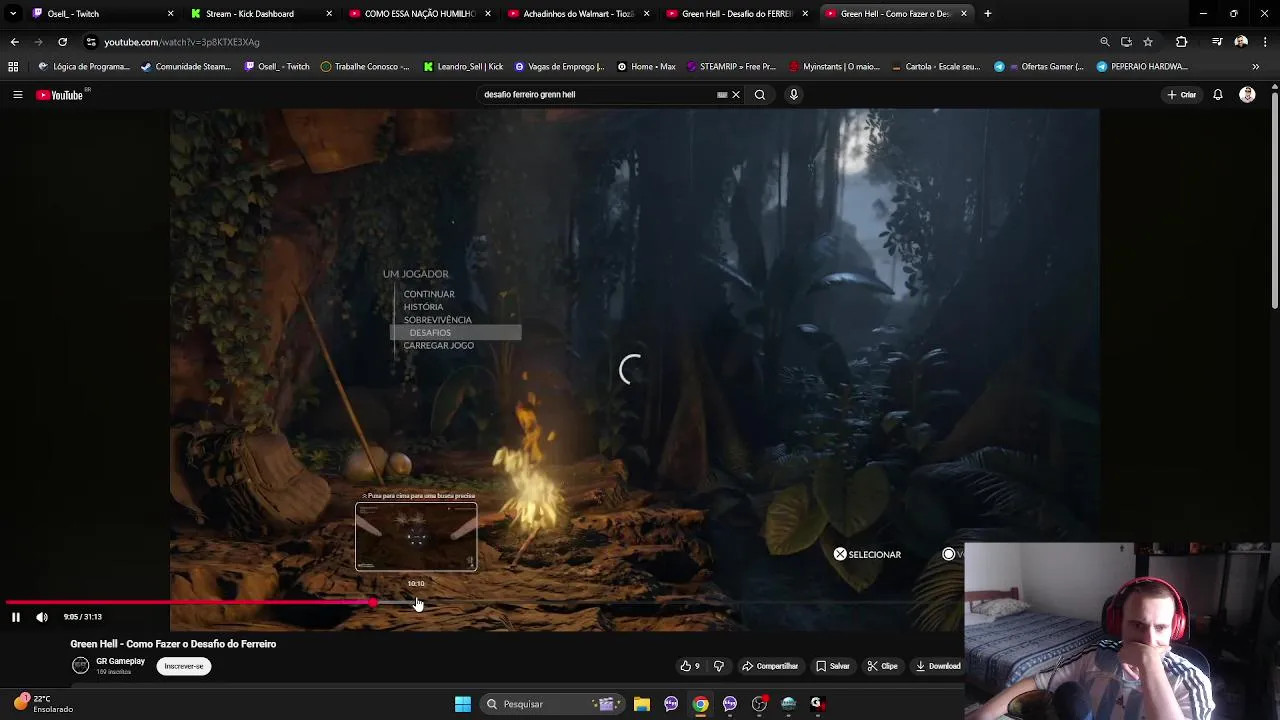The image size is (1280, 720).
Task: Open the Leandro_Sell | Kick bookmark
Action: [x=463, y=67]
